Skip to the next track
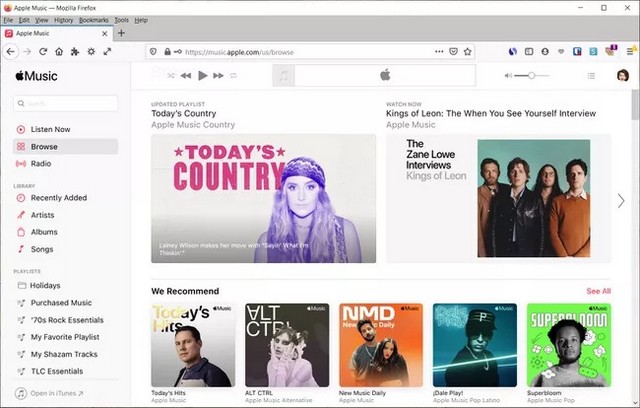 click(x=219, y=75)
